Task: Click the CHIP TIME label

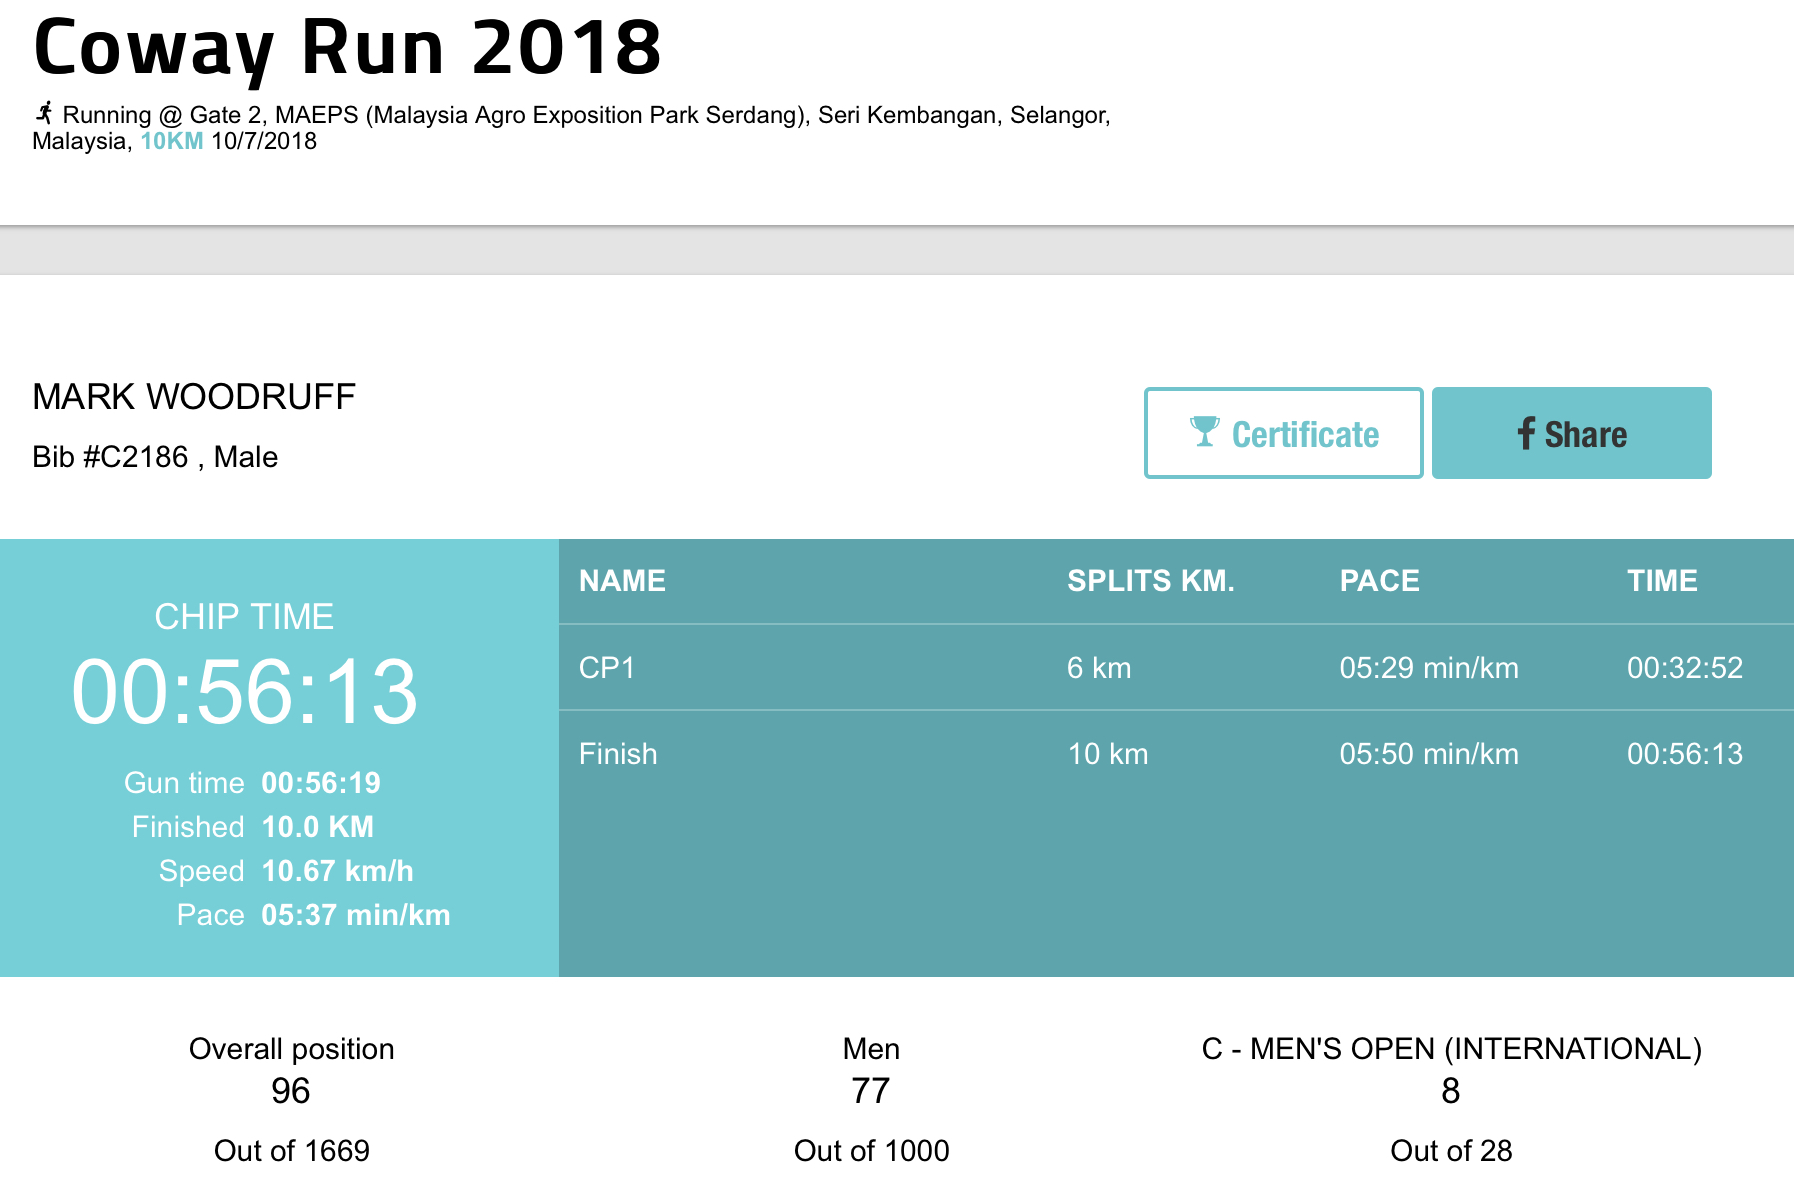Action: pyautogui.click(x=244, y=617)
